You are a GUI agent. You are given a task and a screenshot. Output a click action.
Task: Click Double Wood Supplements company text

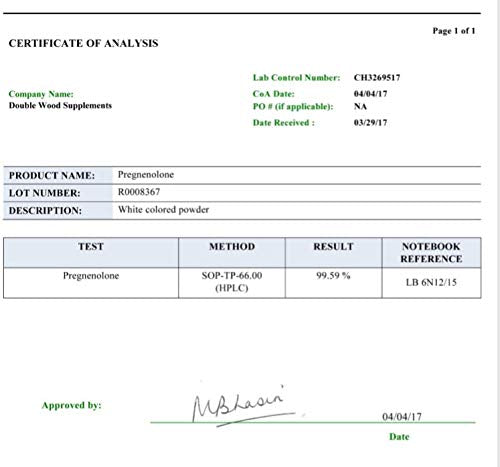click(60, 106)
